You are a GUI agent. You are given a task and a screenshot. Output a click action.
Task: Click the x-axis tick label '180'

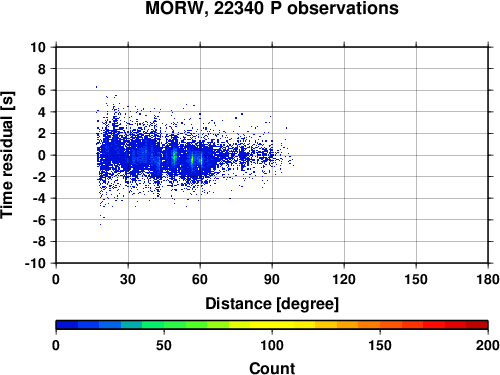tap(488, 279)
